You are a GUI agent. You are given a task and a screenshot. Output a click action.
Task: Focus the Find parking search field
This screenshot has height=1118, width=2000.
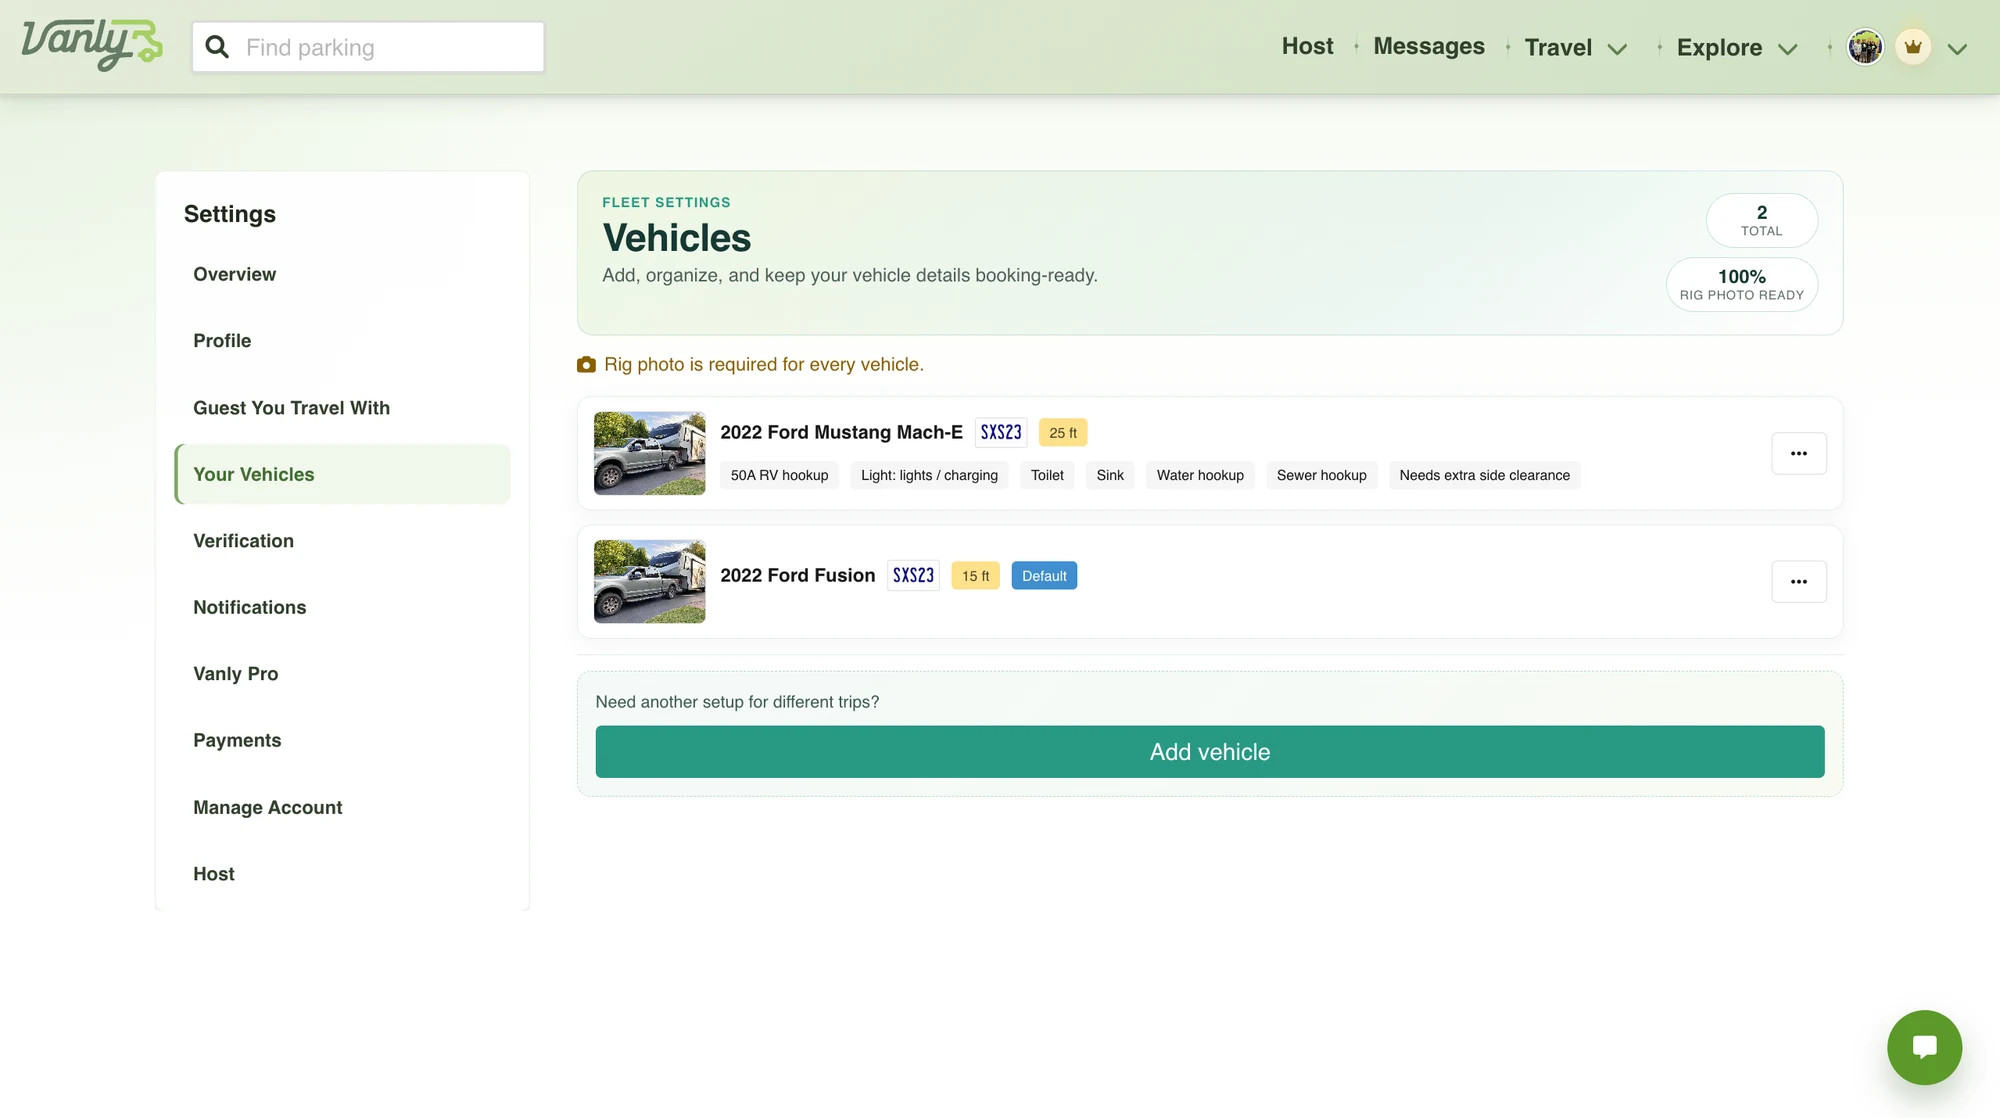pos(368,47)
